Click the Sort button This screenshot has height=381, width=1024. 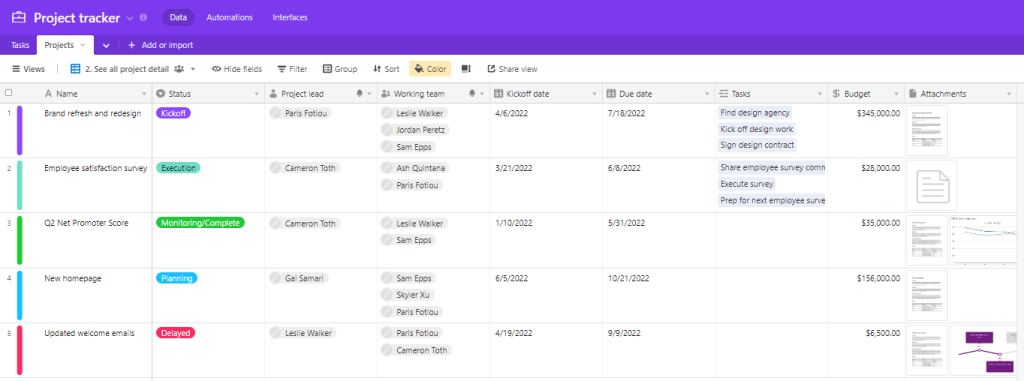pyautogui.click(x=386, y=69)
